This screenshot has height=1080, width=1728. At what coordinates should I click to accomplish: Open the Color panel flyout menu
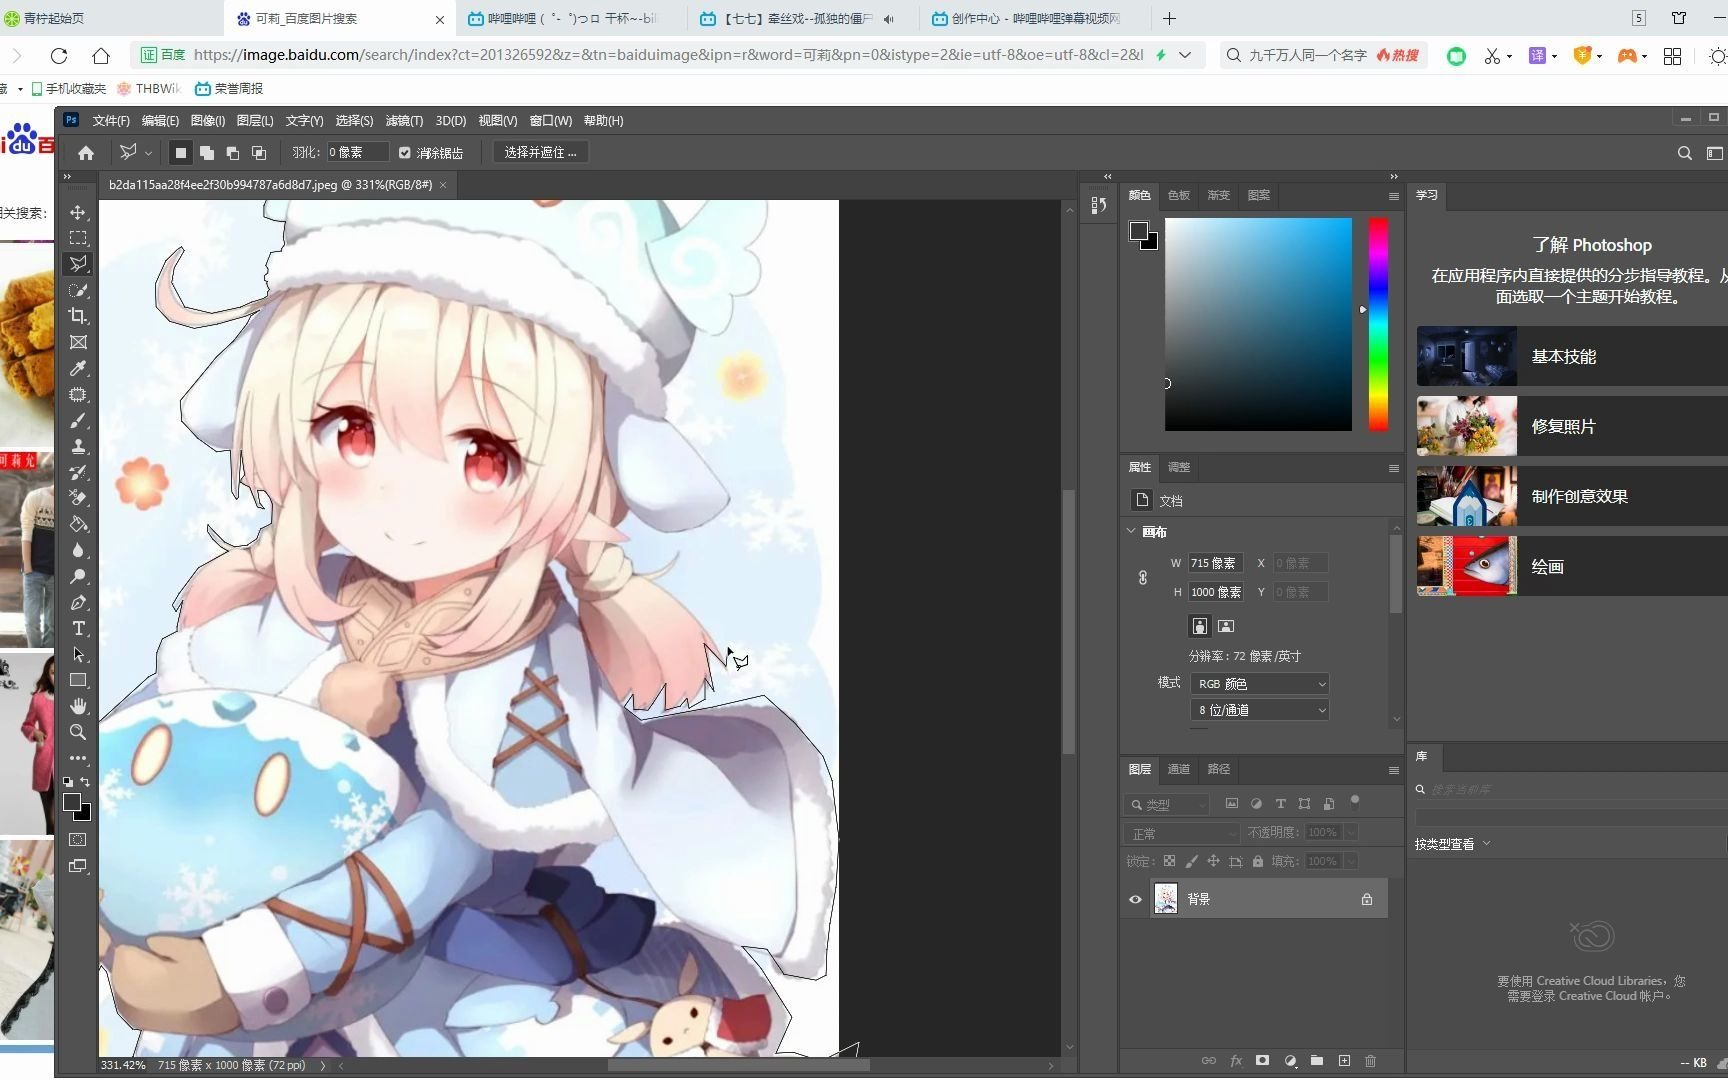1393,196
